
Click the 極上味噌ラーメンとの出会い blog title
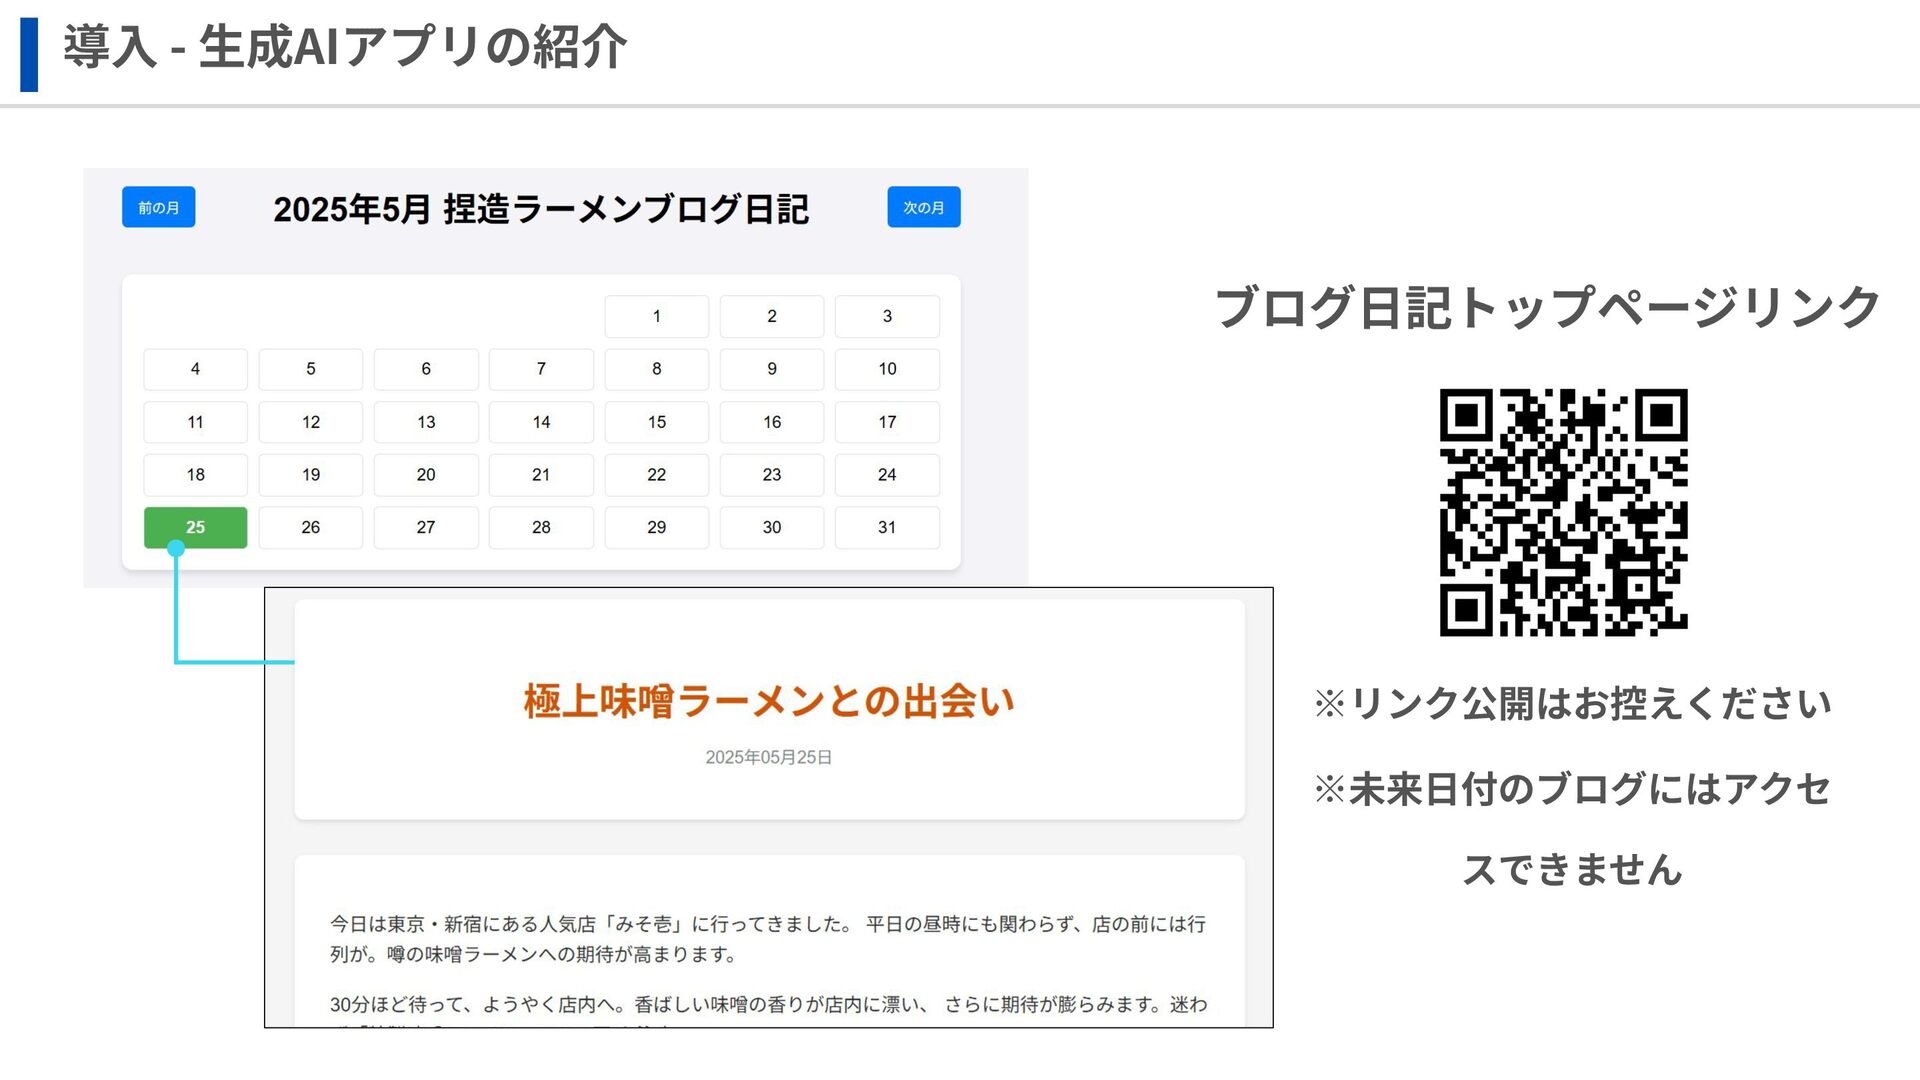(x=768, y=701)
